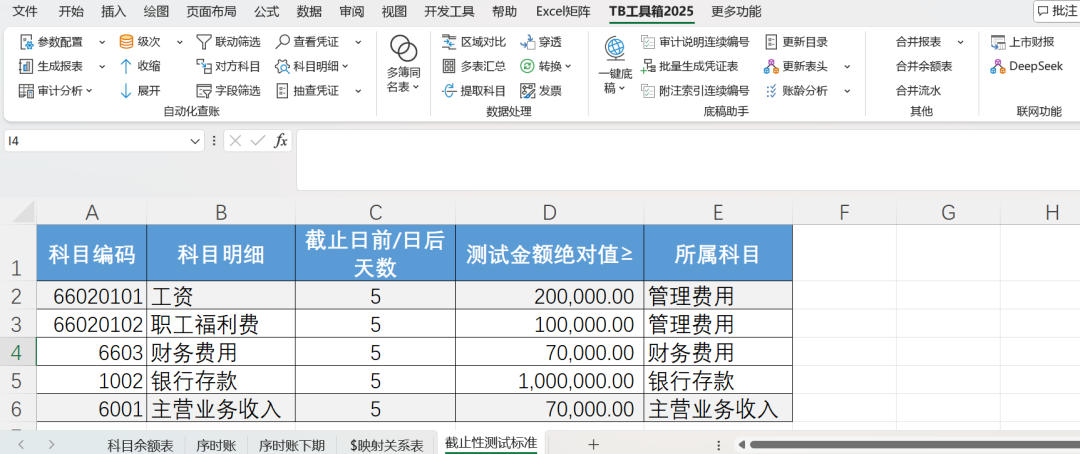Screen dimensions: 1080x454
Task: Expand the 账龄分析 dropdown arrow
Action: click(847, 90)
